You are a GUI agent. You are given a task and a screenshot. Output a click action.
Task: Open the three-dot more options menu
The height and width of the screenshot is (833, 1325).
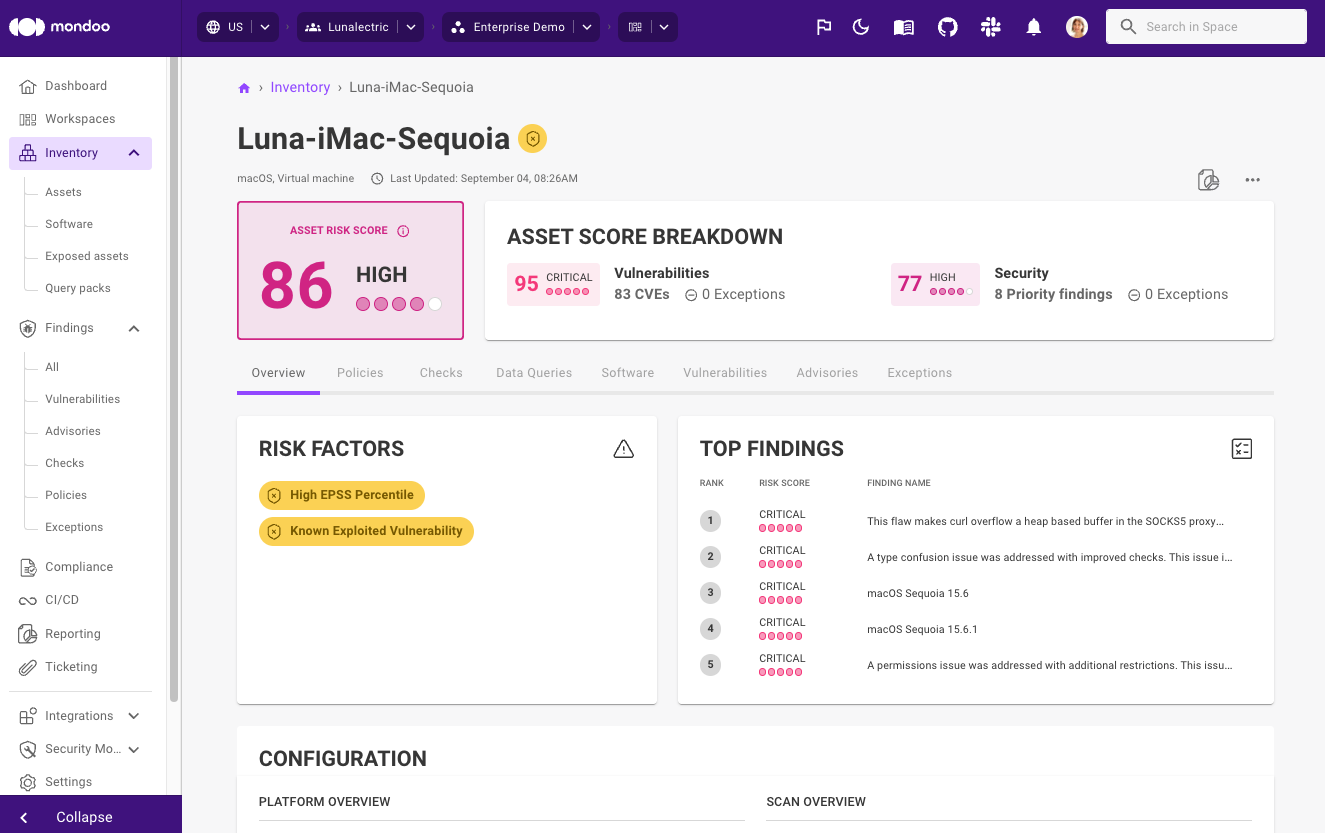(x=1252, y=180)
